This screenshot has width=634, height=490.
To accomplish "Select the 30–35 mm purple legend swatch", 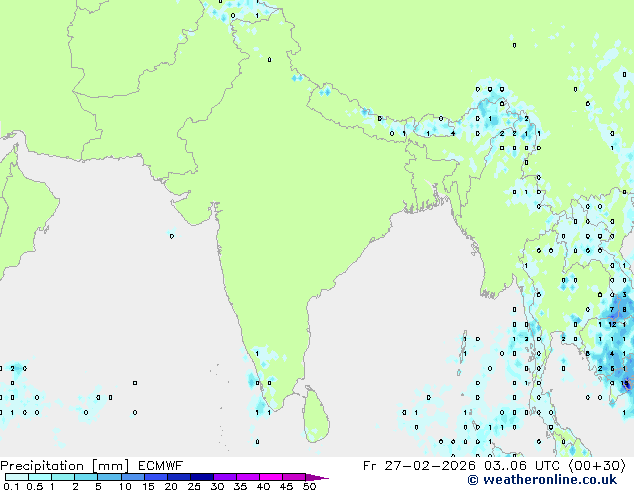I will (224, 477).
